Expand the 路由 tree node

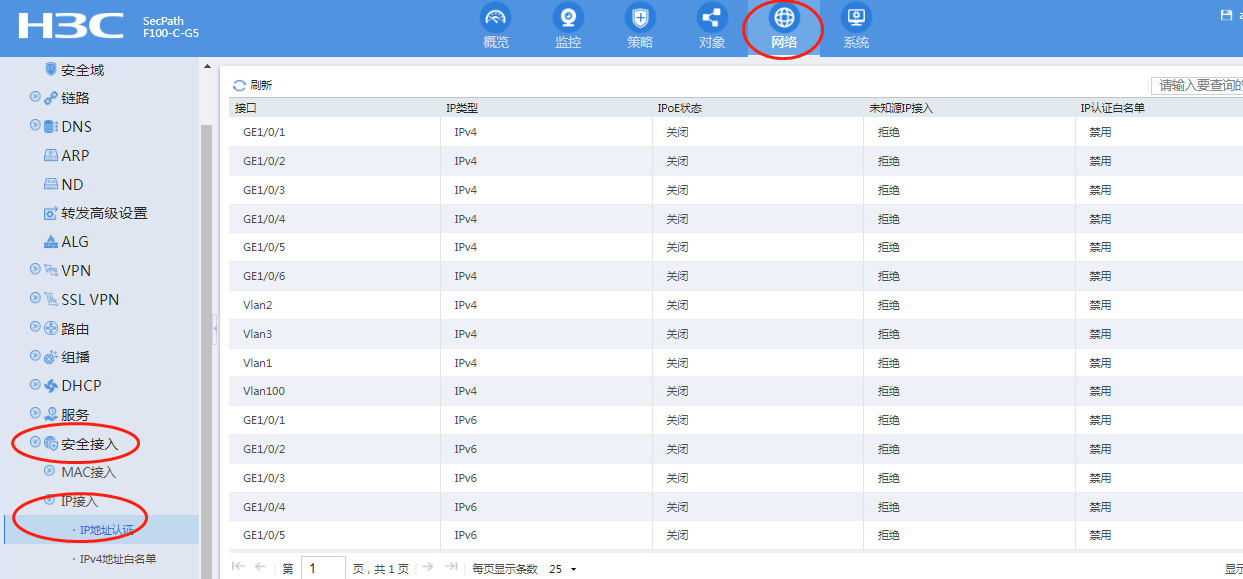[x=35, y=328]
